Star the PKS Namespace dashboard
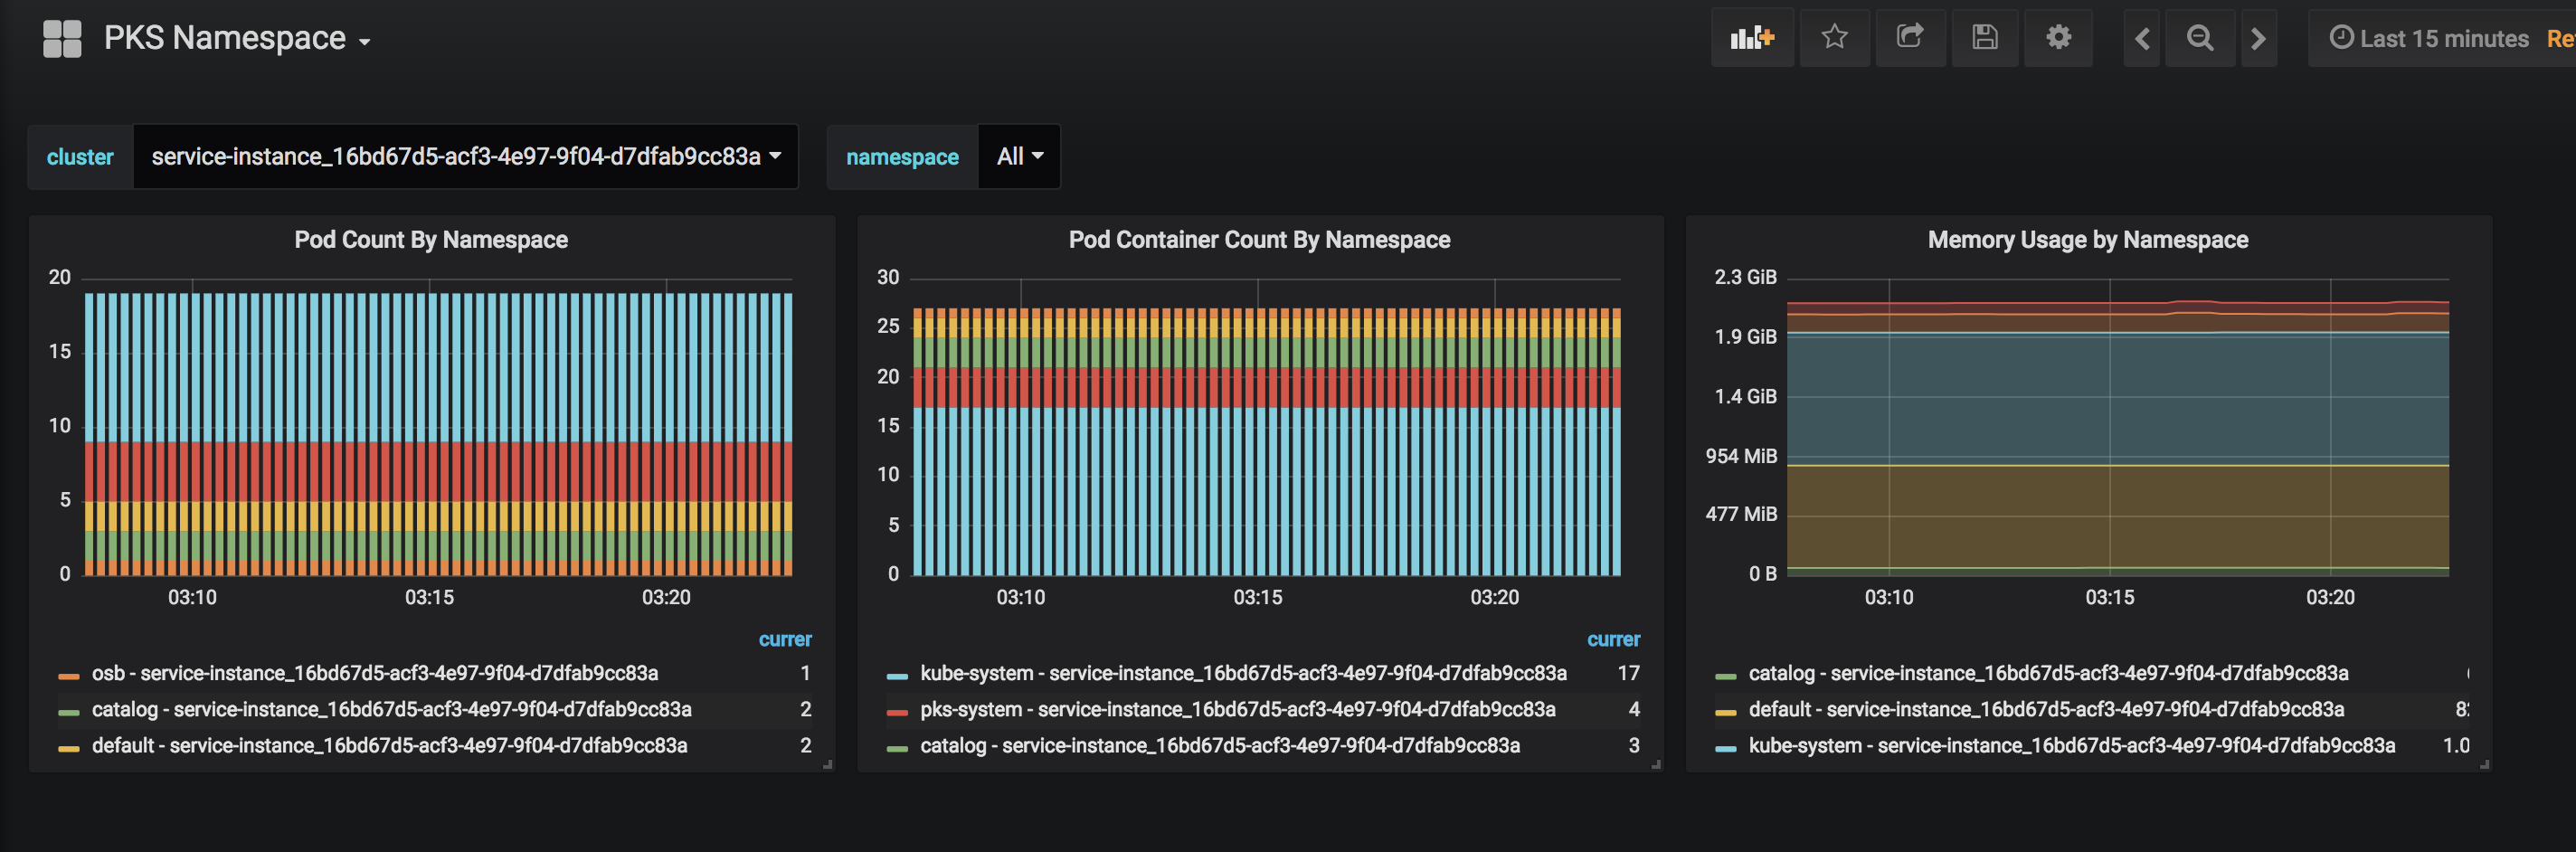The image size is (2576, 852). (1835, 38)
